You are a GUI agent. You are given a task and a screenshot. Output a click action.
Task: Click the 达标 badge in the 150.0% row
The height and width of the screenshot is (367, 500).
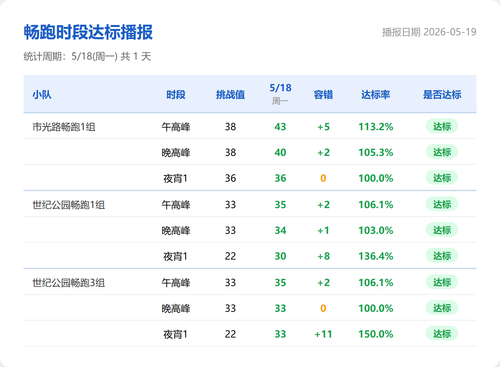click(x=442, y=334)
